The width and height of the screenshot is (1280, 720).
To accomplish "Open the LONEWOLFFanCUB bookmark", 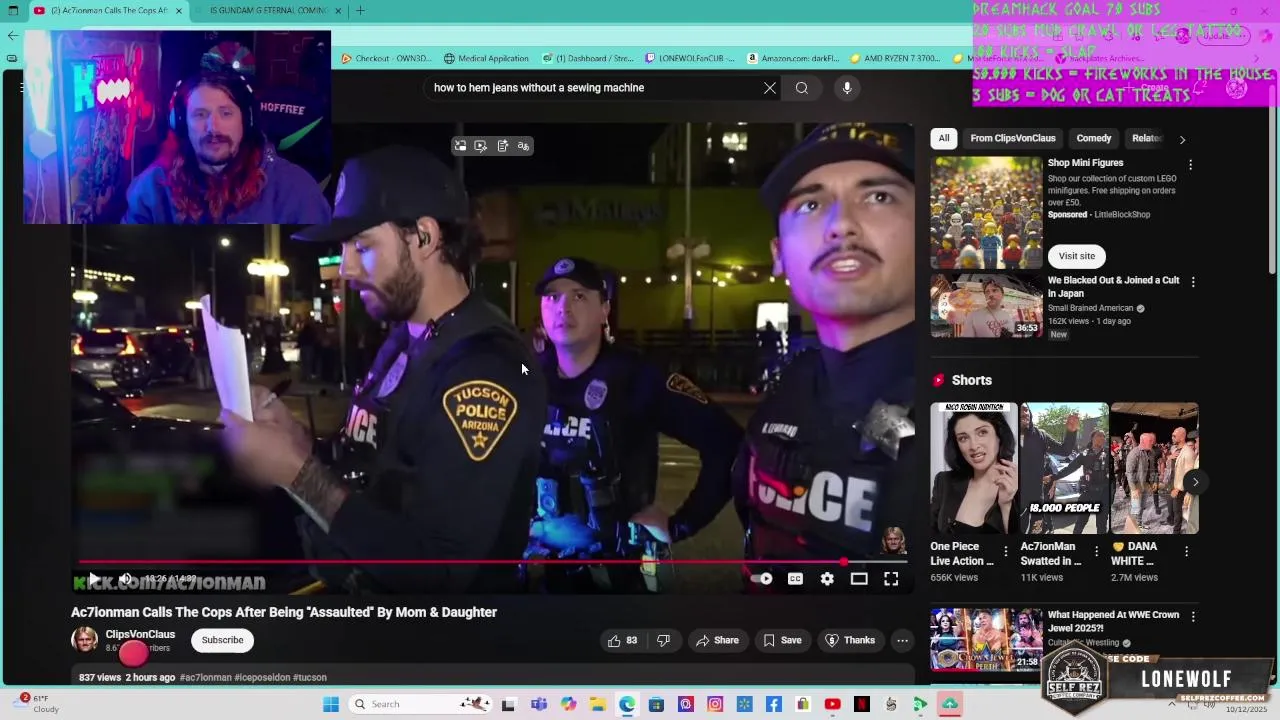I will (x=690, y=58).
